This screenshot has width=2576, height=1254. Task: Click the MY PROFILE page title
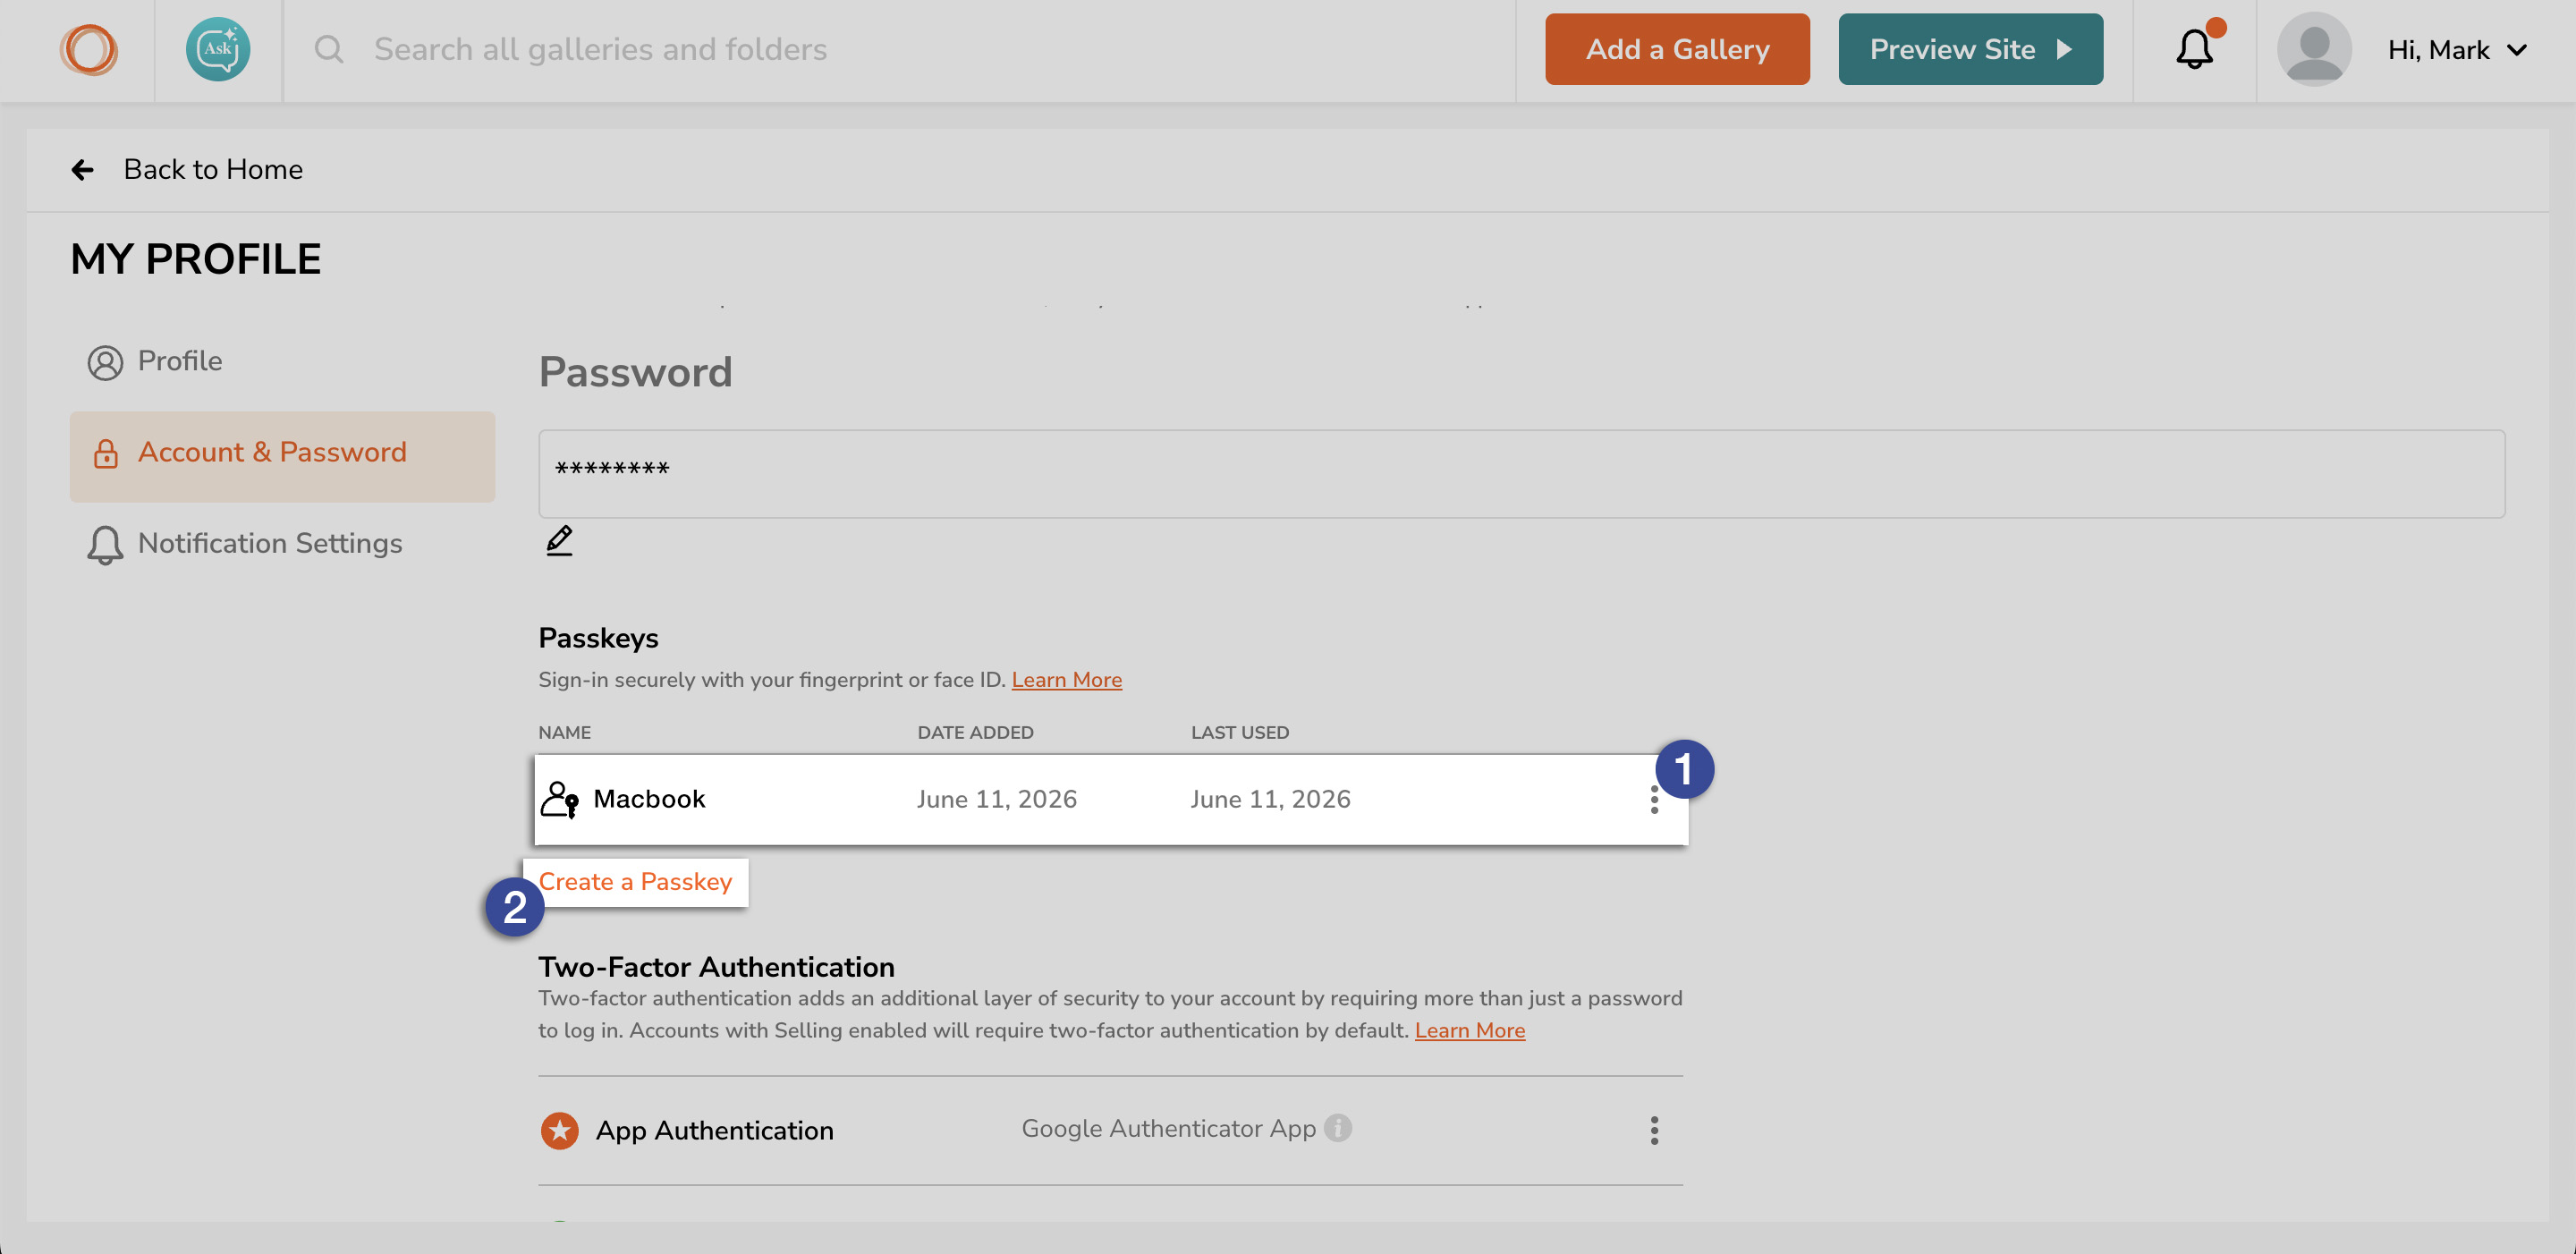(x=196, y=259)
